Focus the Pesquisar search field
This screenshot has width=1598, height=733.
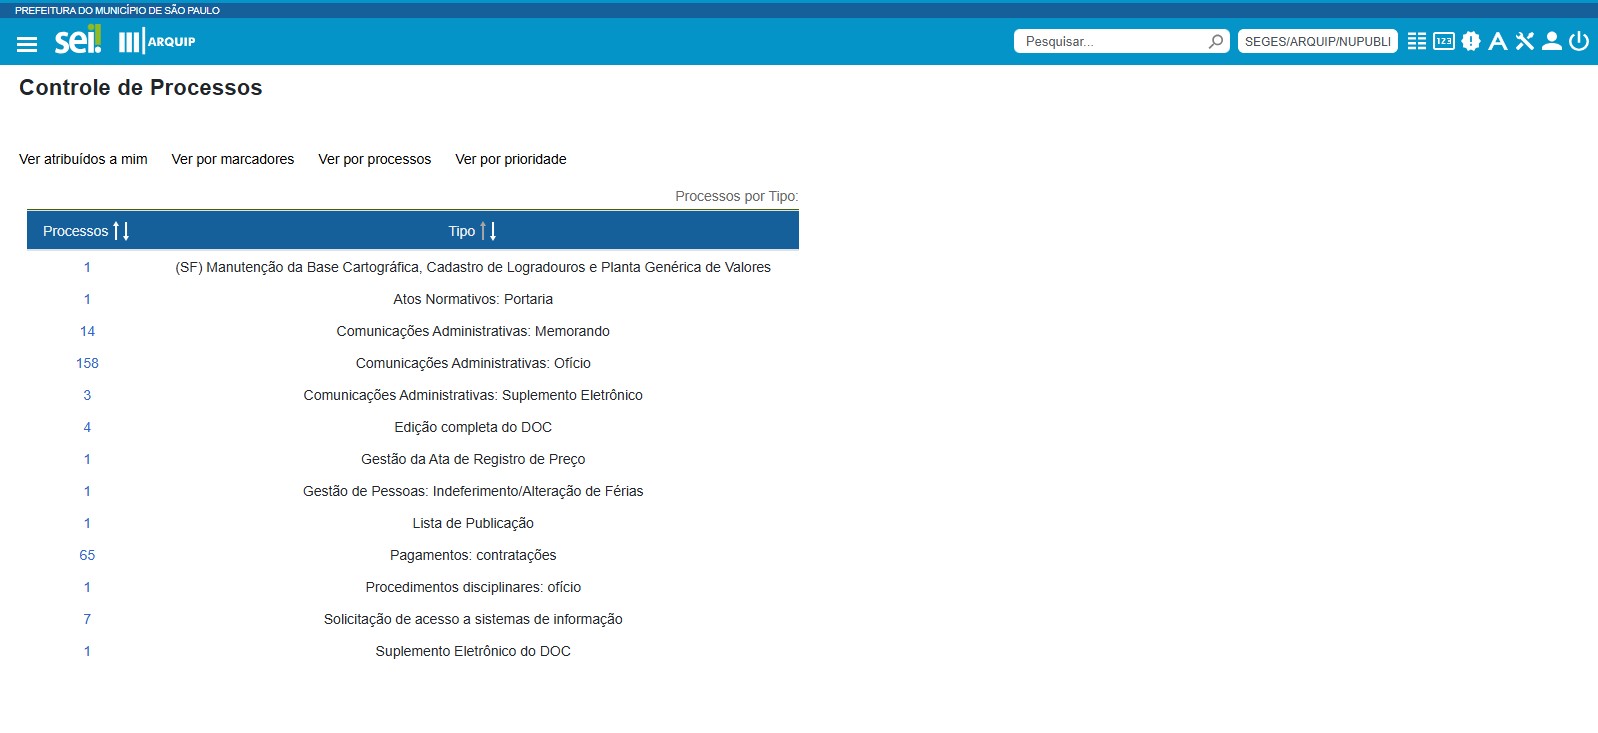pos(1110,41)
